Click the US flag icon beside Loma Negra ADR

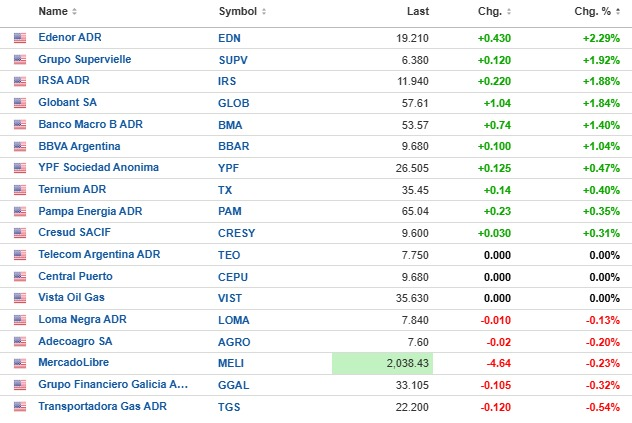tap(20, 320)
